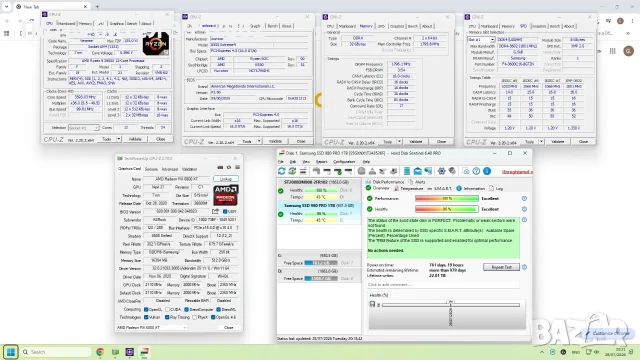Click the refresh icon in Hard Disk Sentinel toolbar
The image size is (640, 360).
pos(281,171)
